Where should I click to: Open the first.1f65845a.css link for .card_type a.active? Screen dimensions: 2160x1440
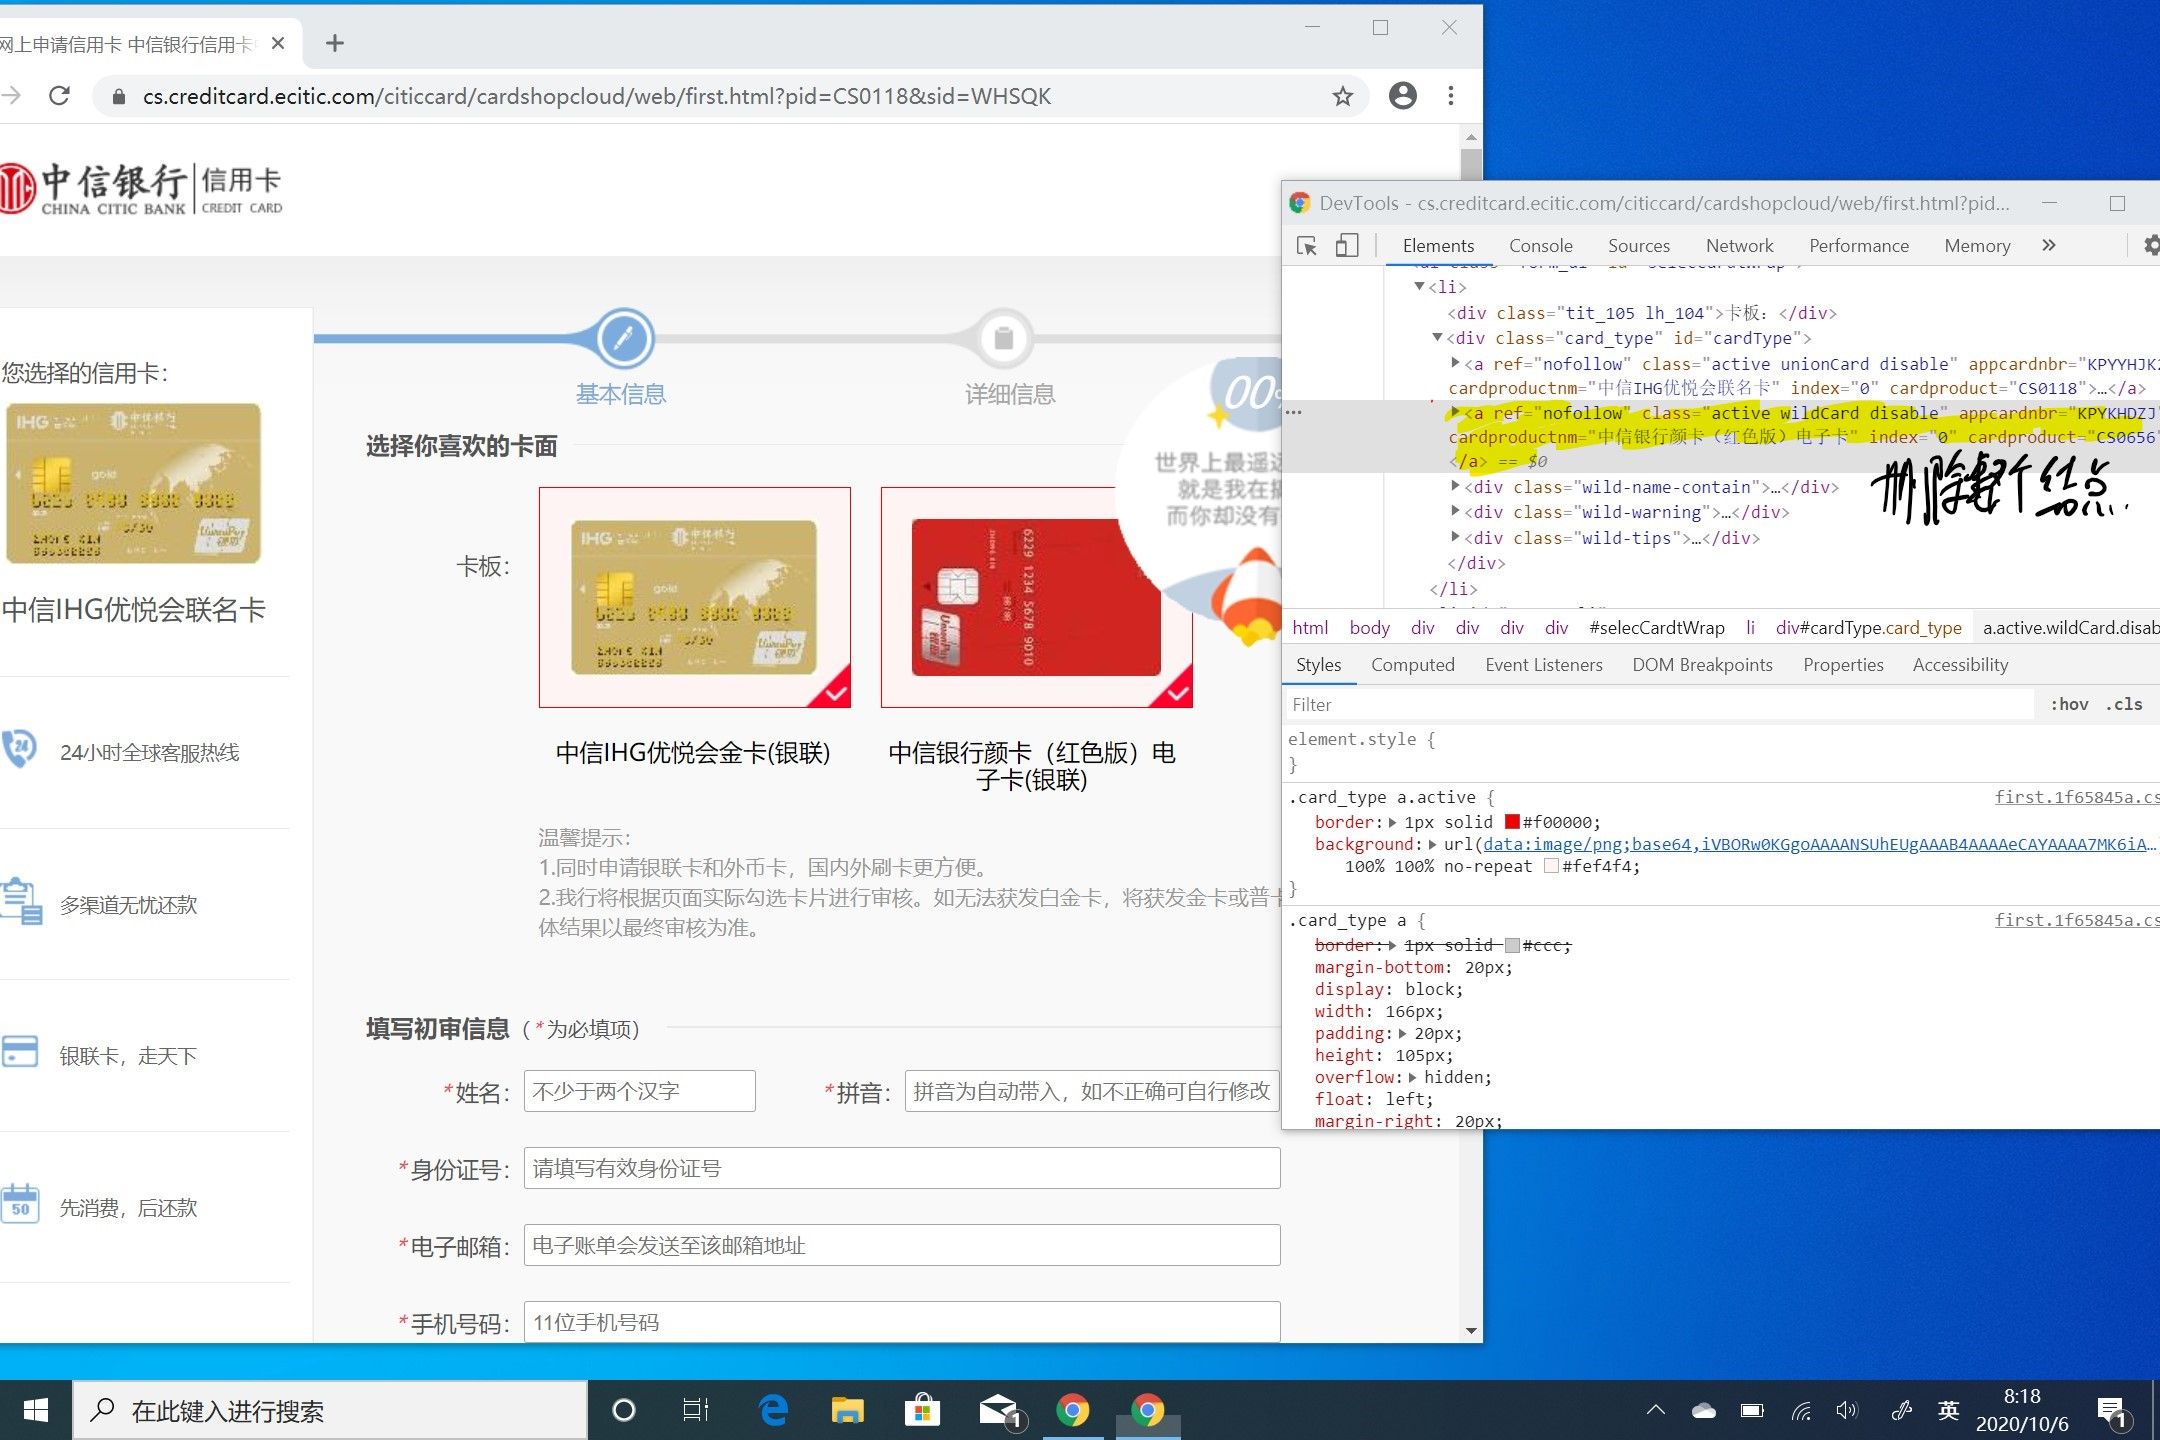(2077, 797)
